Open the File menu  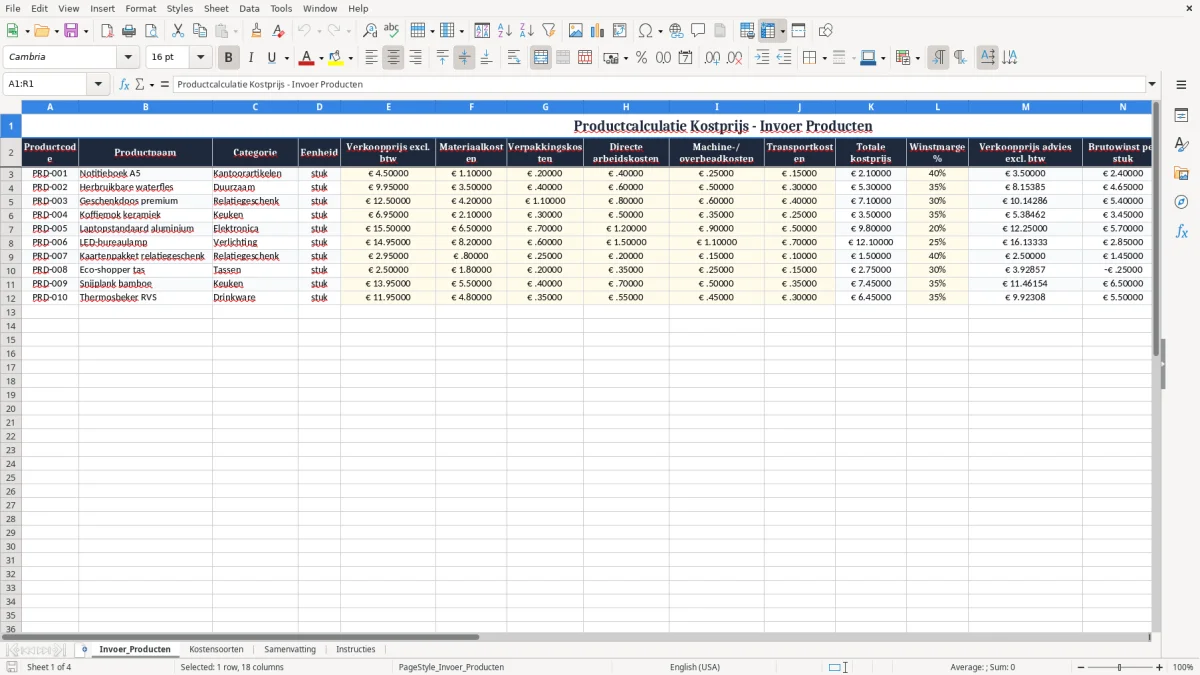coord(13,8)
